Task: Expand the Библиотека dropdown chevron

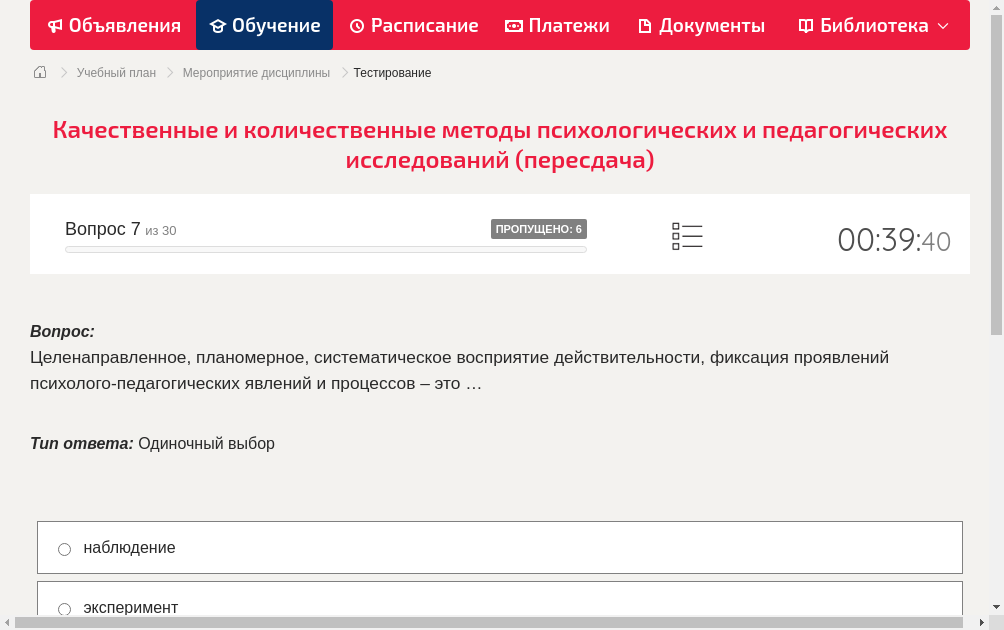Action: (x=942, y=26)
